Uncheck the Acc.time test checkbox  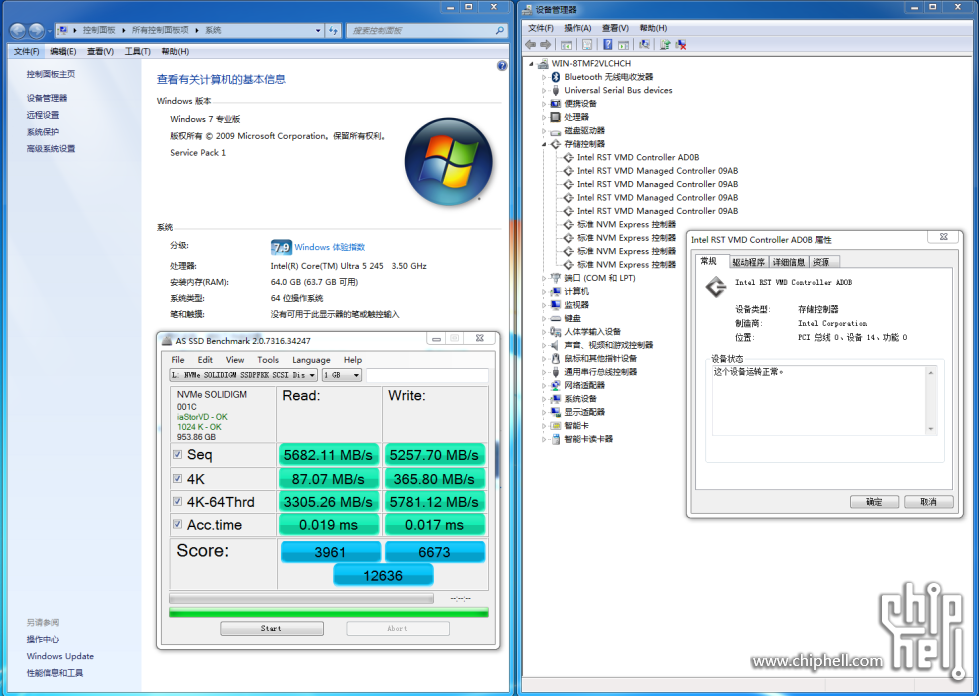click(x=177, y=524)
